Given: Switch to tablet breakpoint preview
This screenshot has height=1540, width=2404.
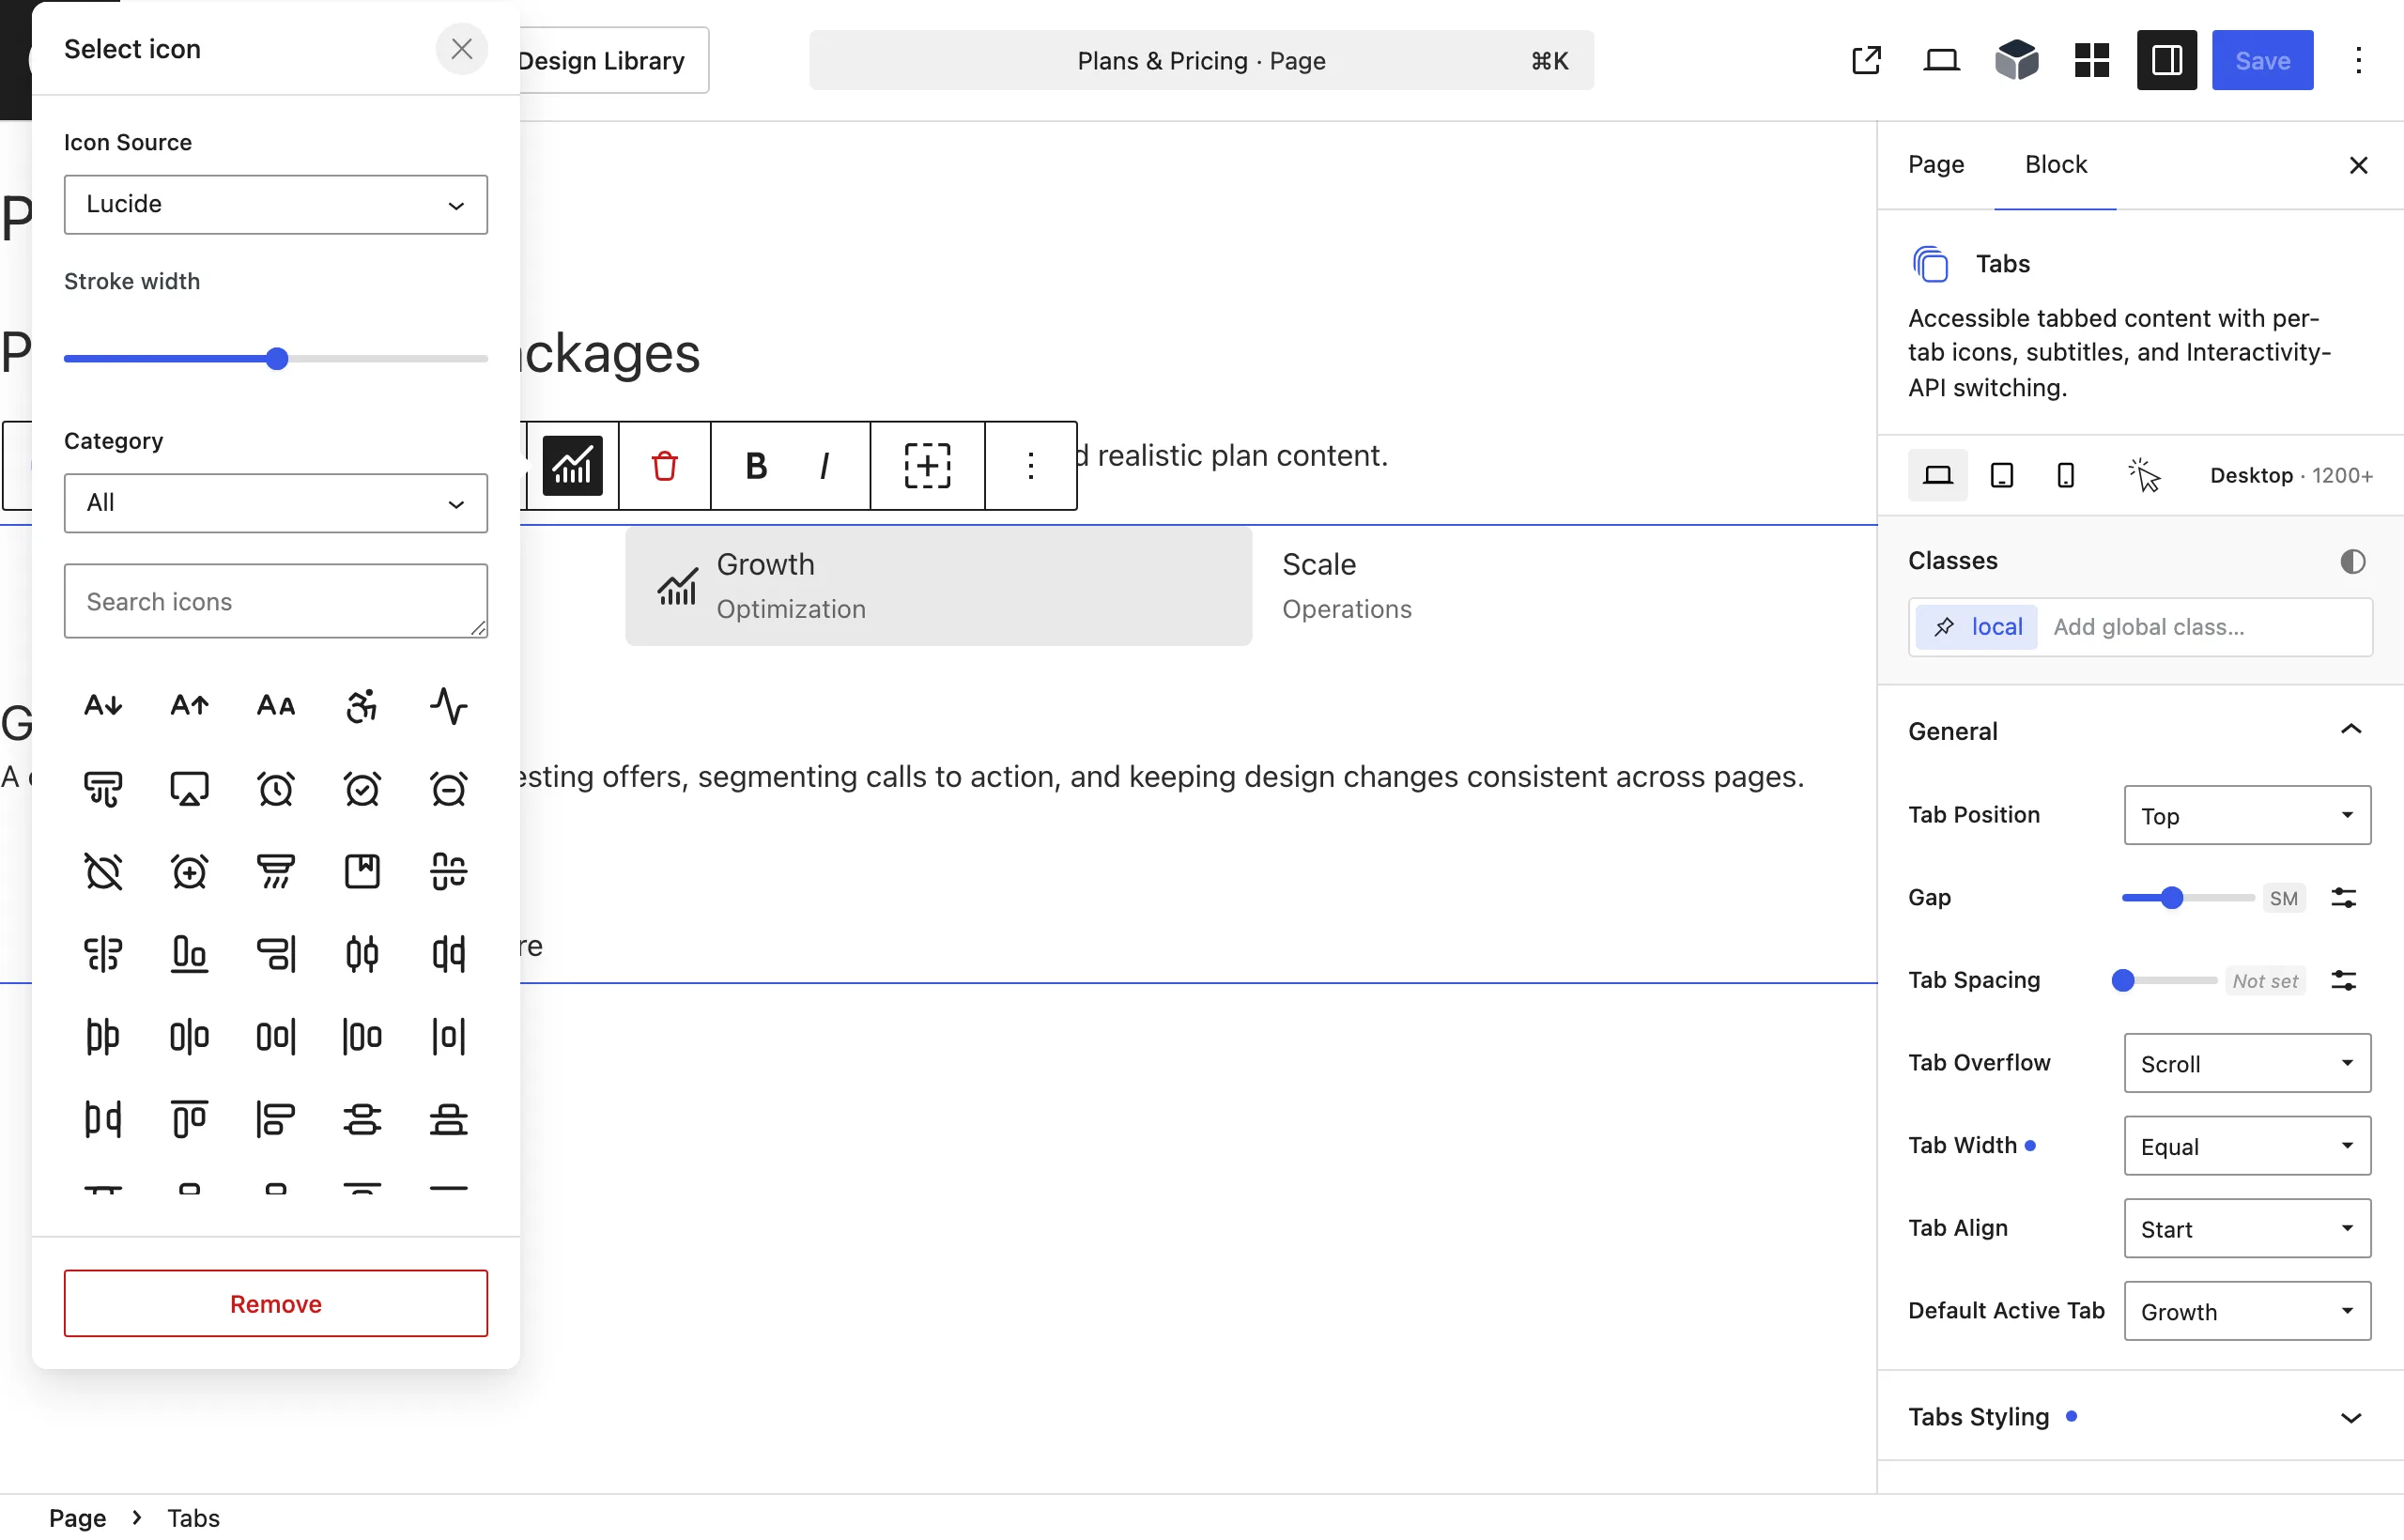Looking at the screenshot, I should 2001,475.
